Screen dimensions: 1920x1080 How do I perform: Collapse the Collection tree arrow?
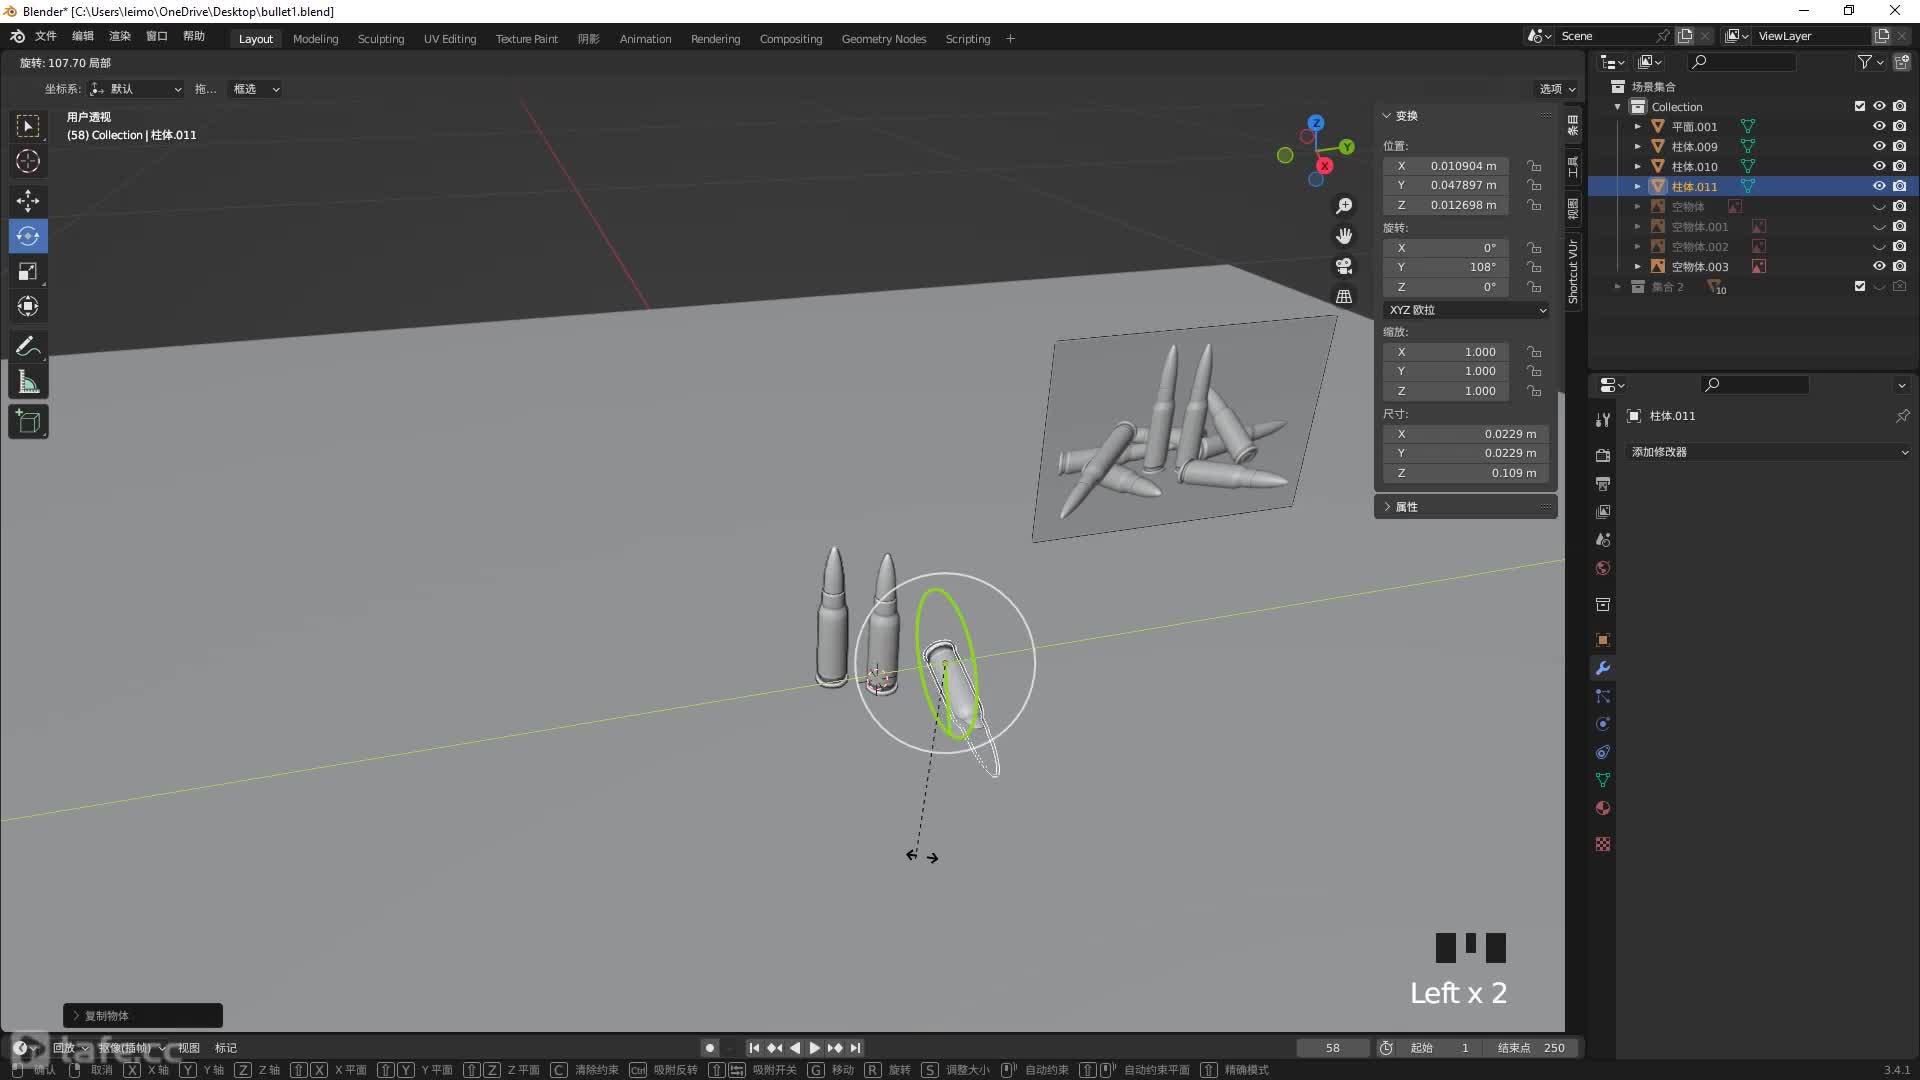coord(1618,107)
